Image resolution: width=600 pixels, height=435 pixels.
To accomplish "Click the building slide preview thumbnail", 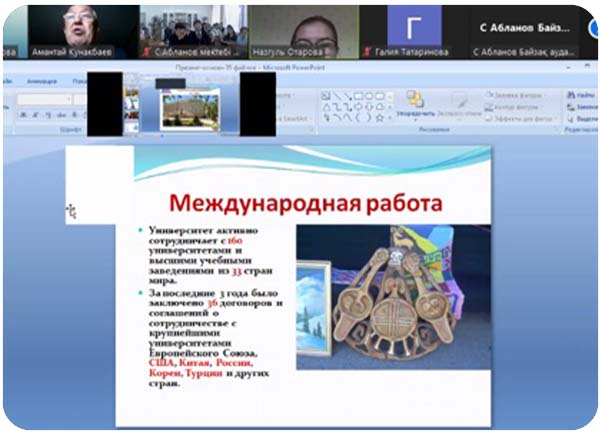I will pyautogui.click(x=191, y=110).
